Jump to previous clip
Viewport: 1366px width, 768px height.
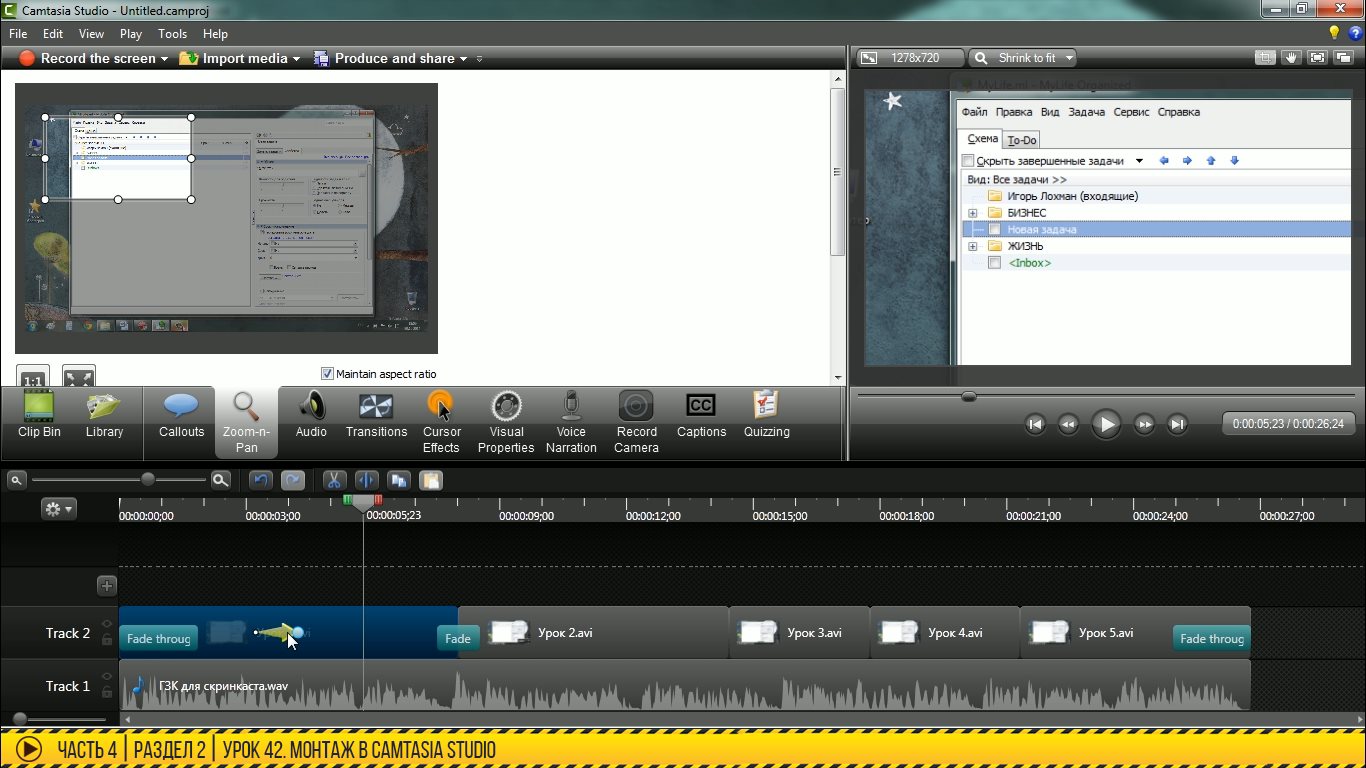(x=1036, y=424)
